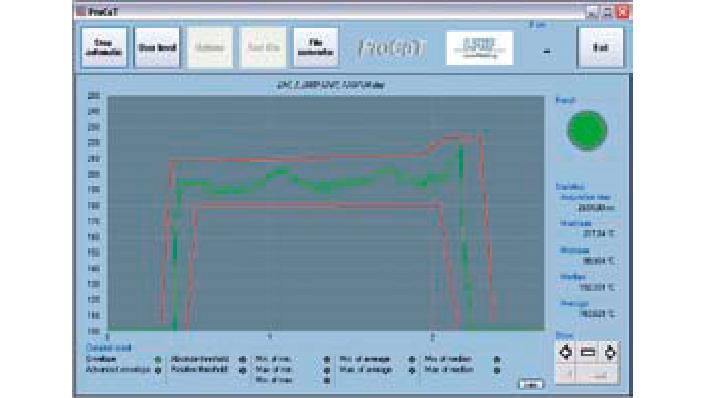Toggle the Max of median indicator
The width and height of the screenshot is (705, 398).
[497, 370]
